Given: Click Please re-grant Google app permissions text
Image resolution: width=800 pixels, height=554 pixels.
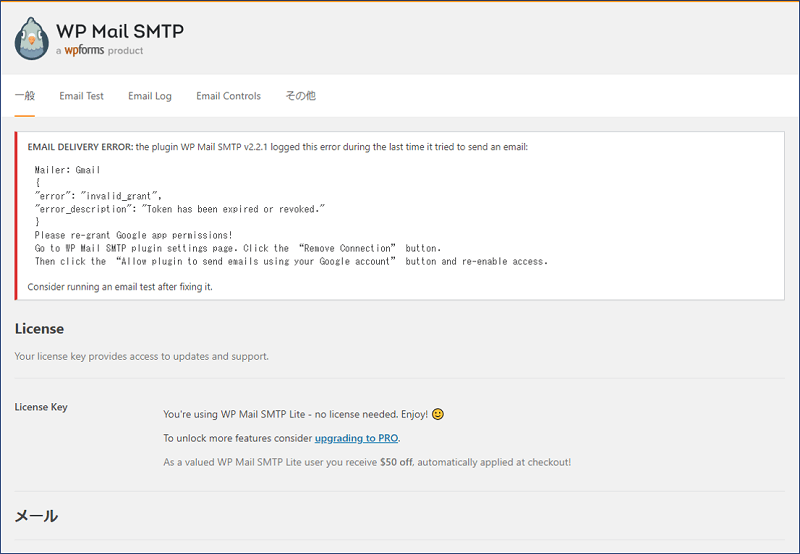Looking at the screenshot, I should pyautogui.click(x=134, y=235).
